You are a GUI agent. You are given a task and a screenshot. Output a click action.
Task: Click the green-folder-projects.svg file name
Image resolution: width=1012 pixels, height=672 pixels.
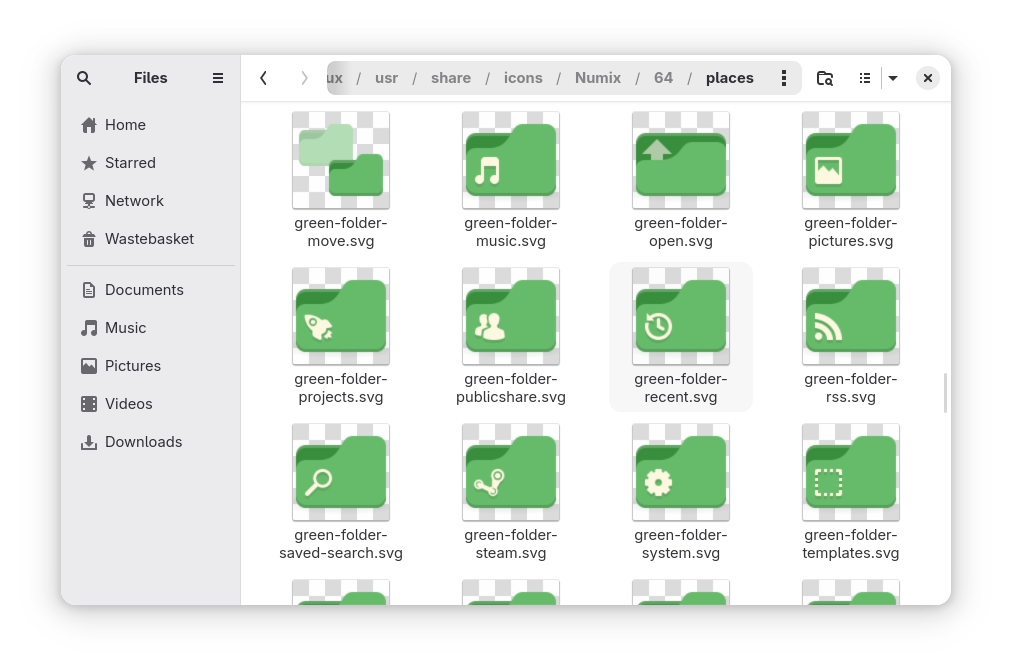tap(341, 388)
